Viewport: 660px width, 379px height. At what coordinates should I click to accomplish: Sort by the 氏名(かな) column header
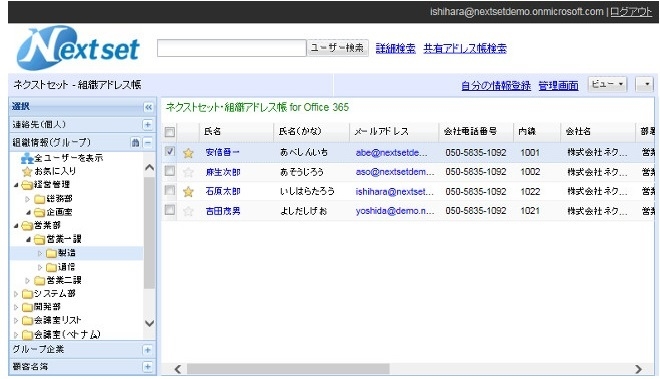[311, 132]
